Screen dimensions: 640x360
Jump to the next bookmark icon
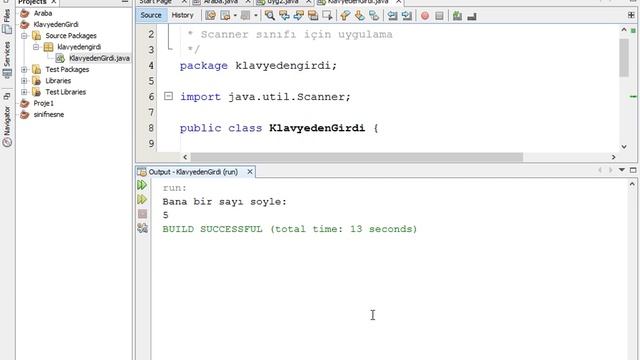[x=359, y=16]
